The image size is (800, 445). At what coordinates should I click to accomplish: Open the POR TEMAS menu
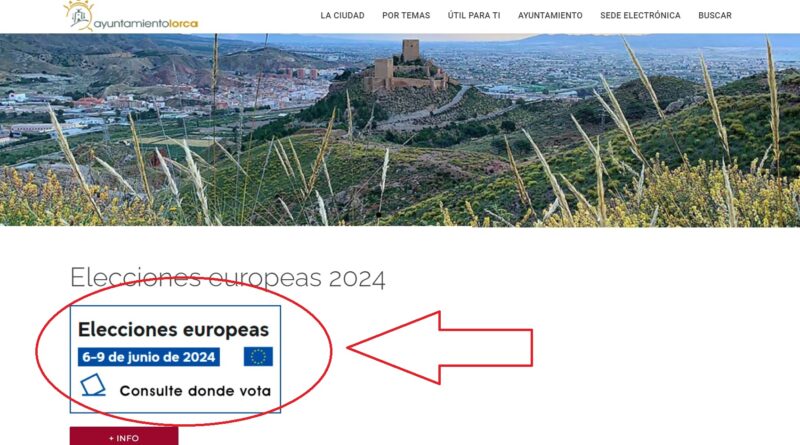pos(406,16)
